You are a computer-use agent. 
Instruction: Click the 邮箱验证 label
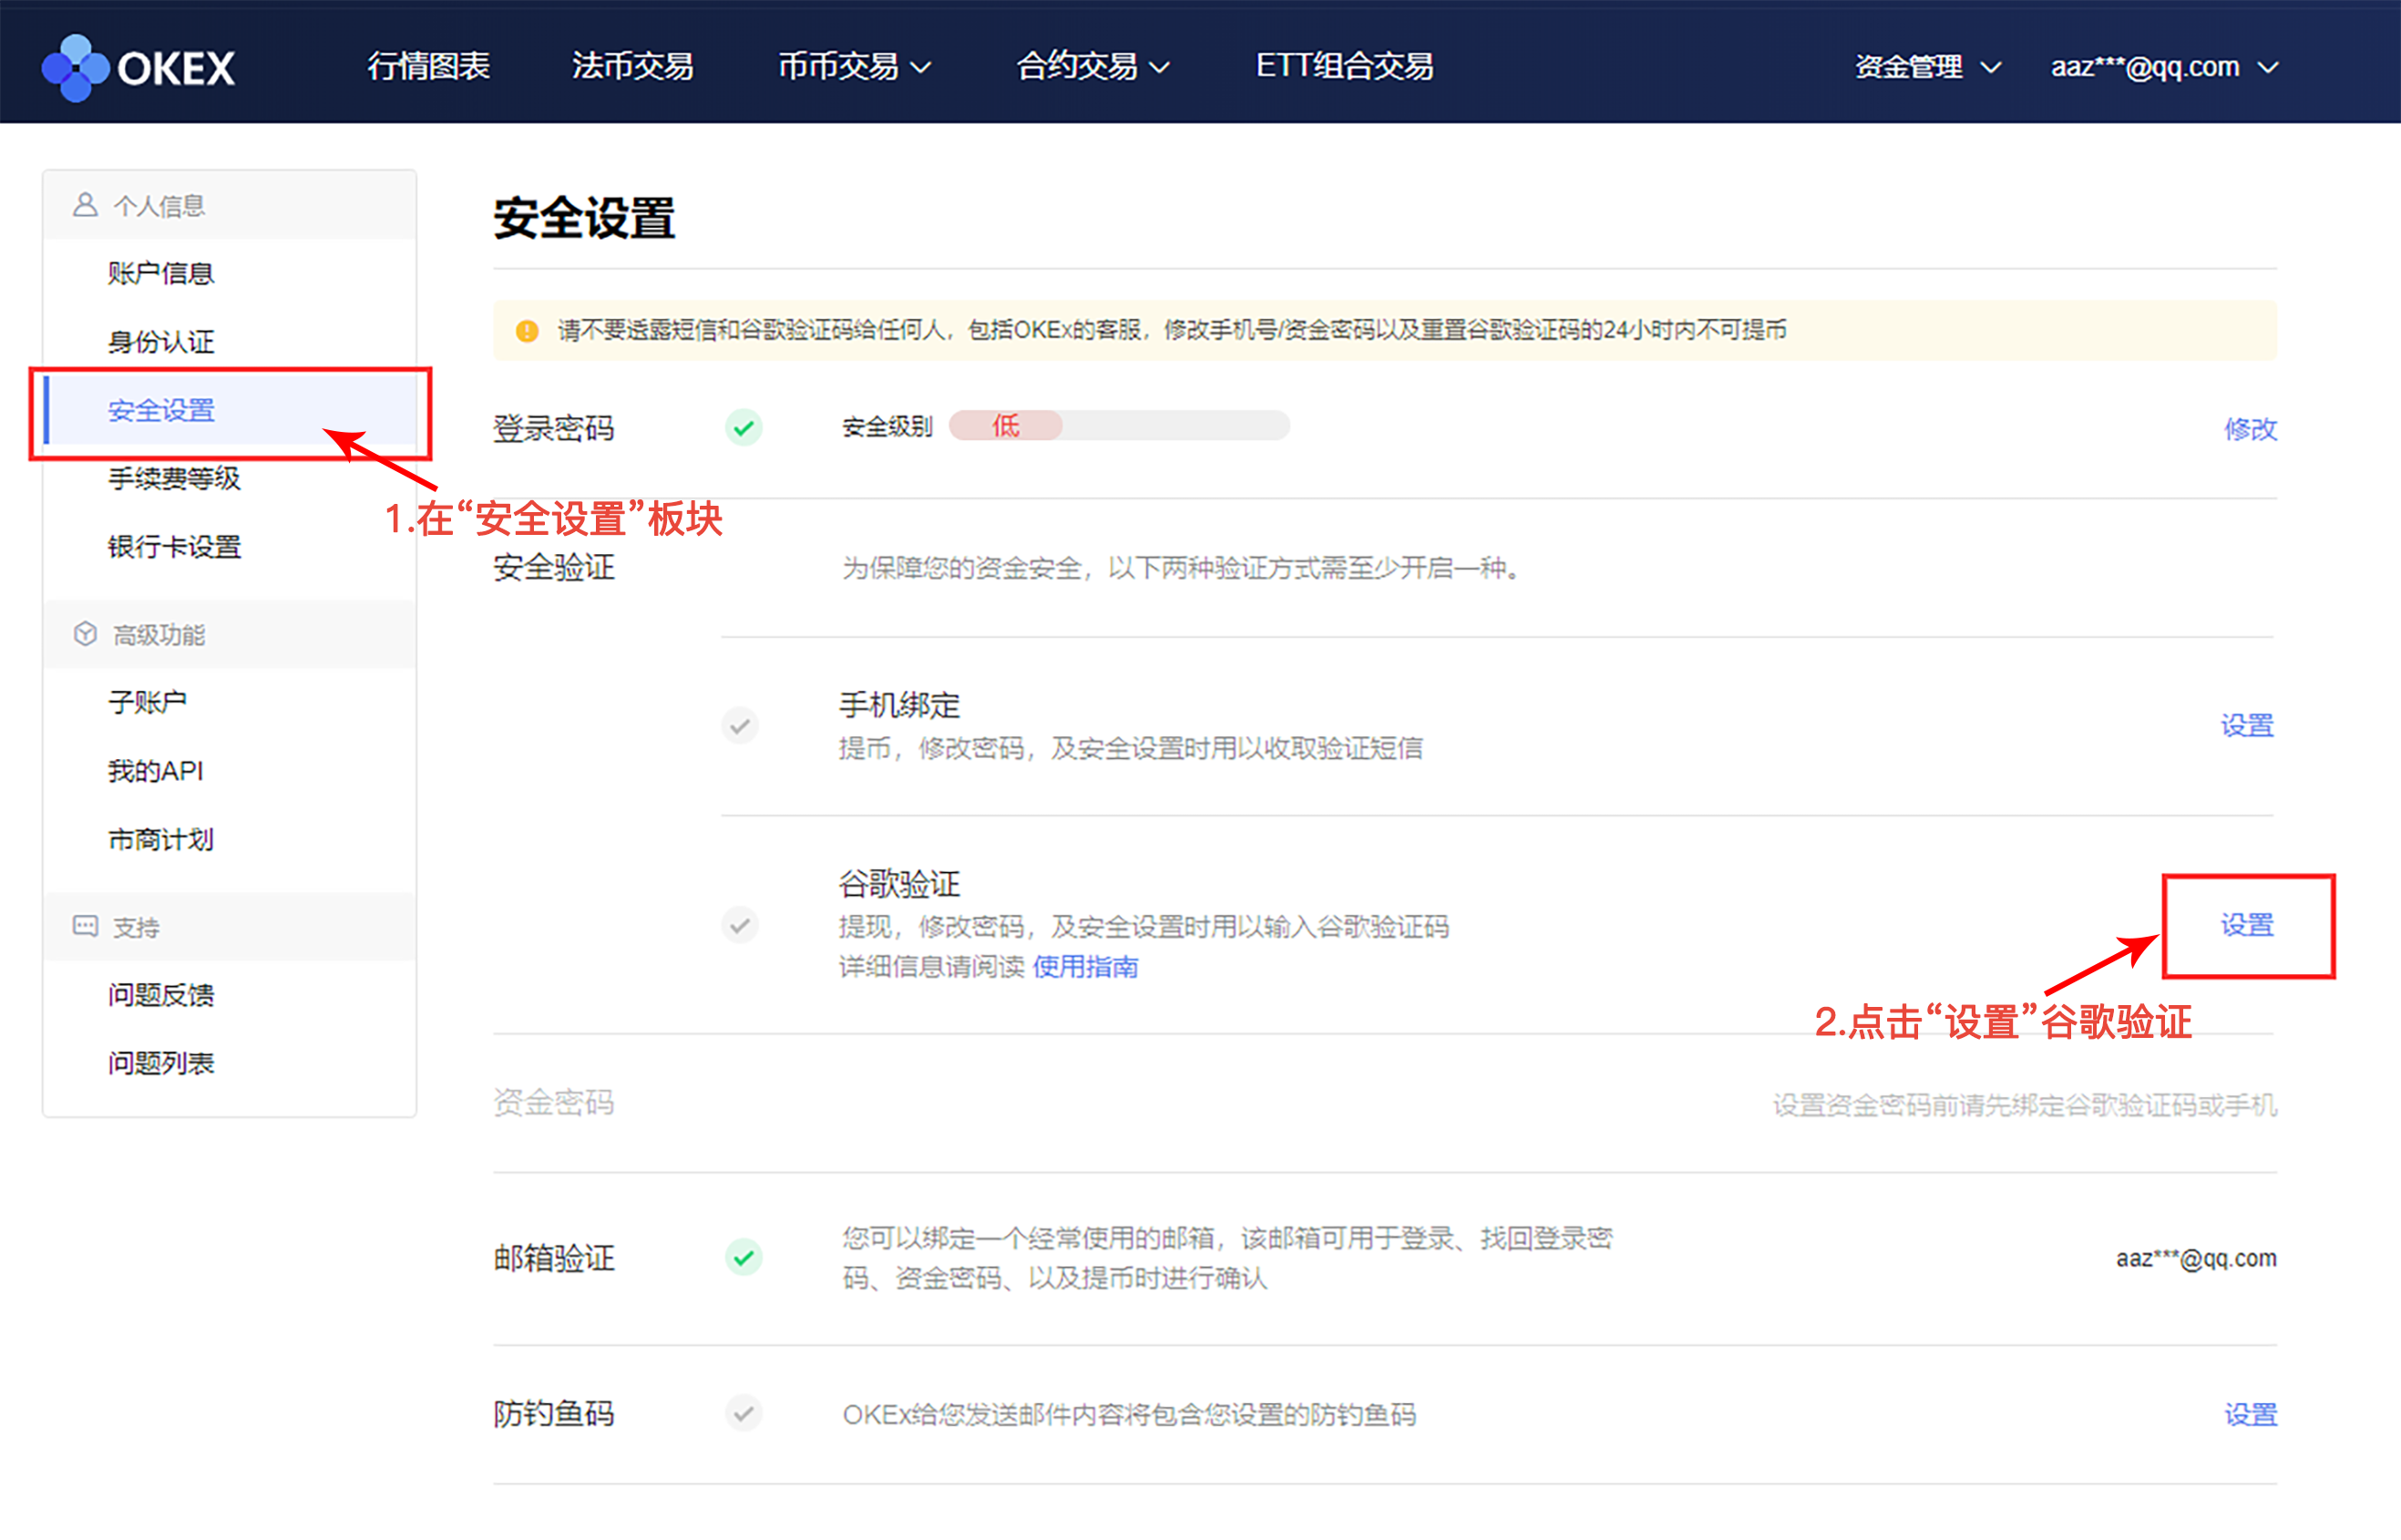pyautogui.click(x=554, y=1258)
